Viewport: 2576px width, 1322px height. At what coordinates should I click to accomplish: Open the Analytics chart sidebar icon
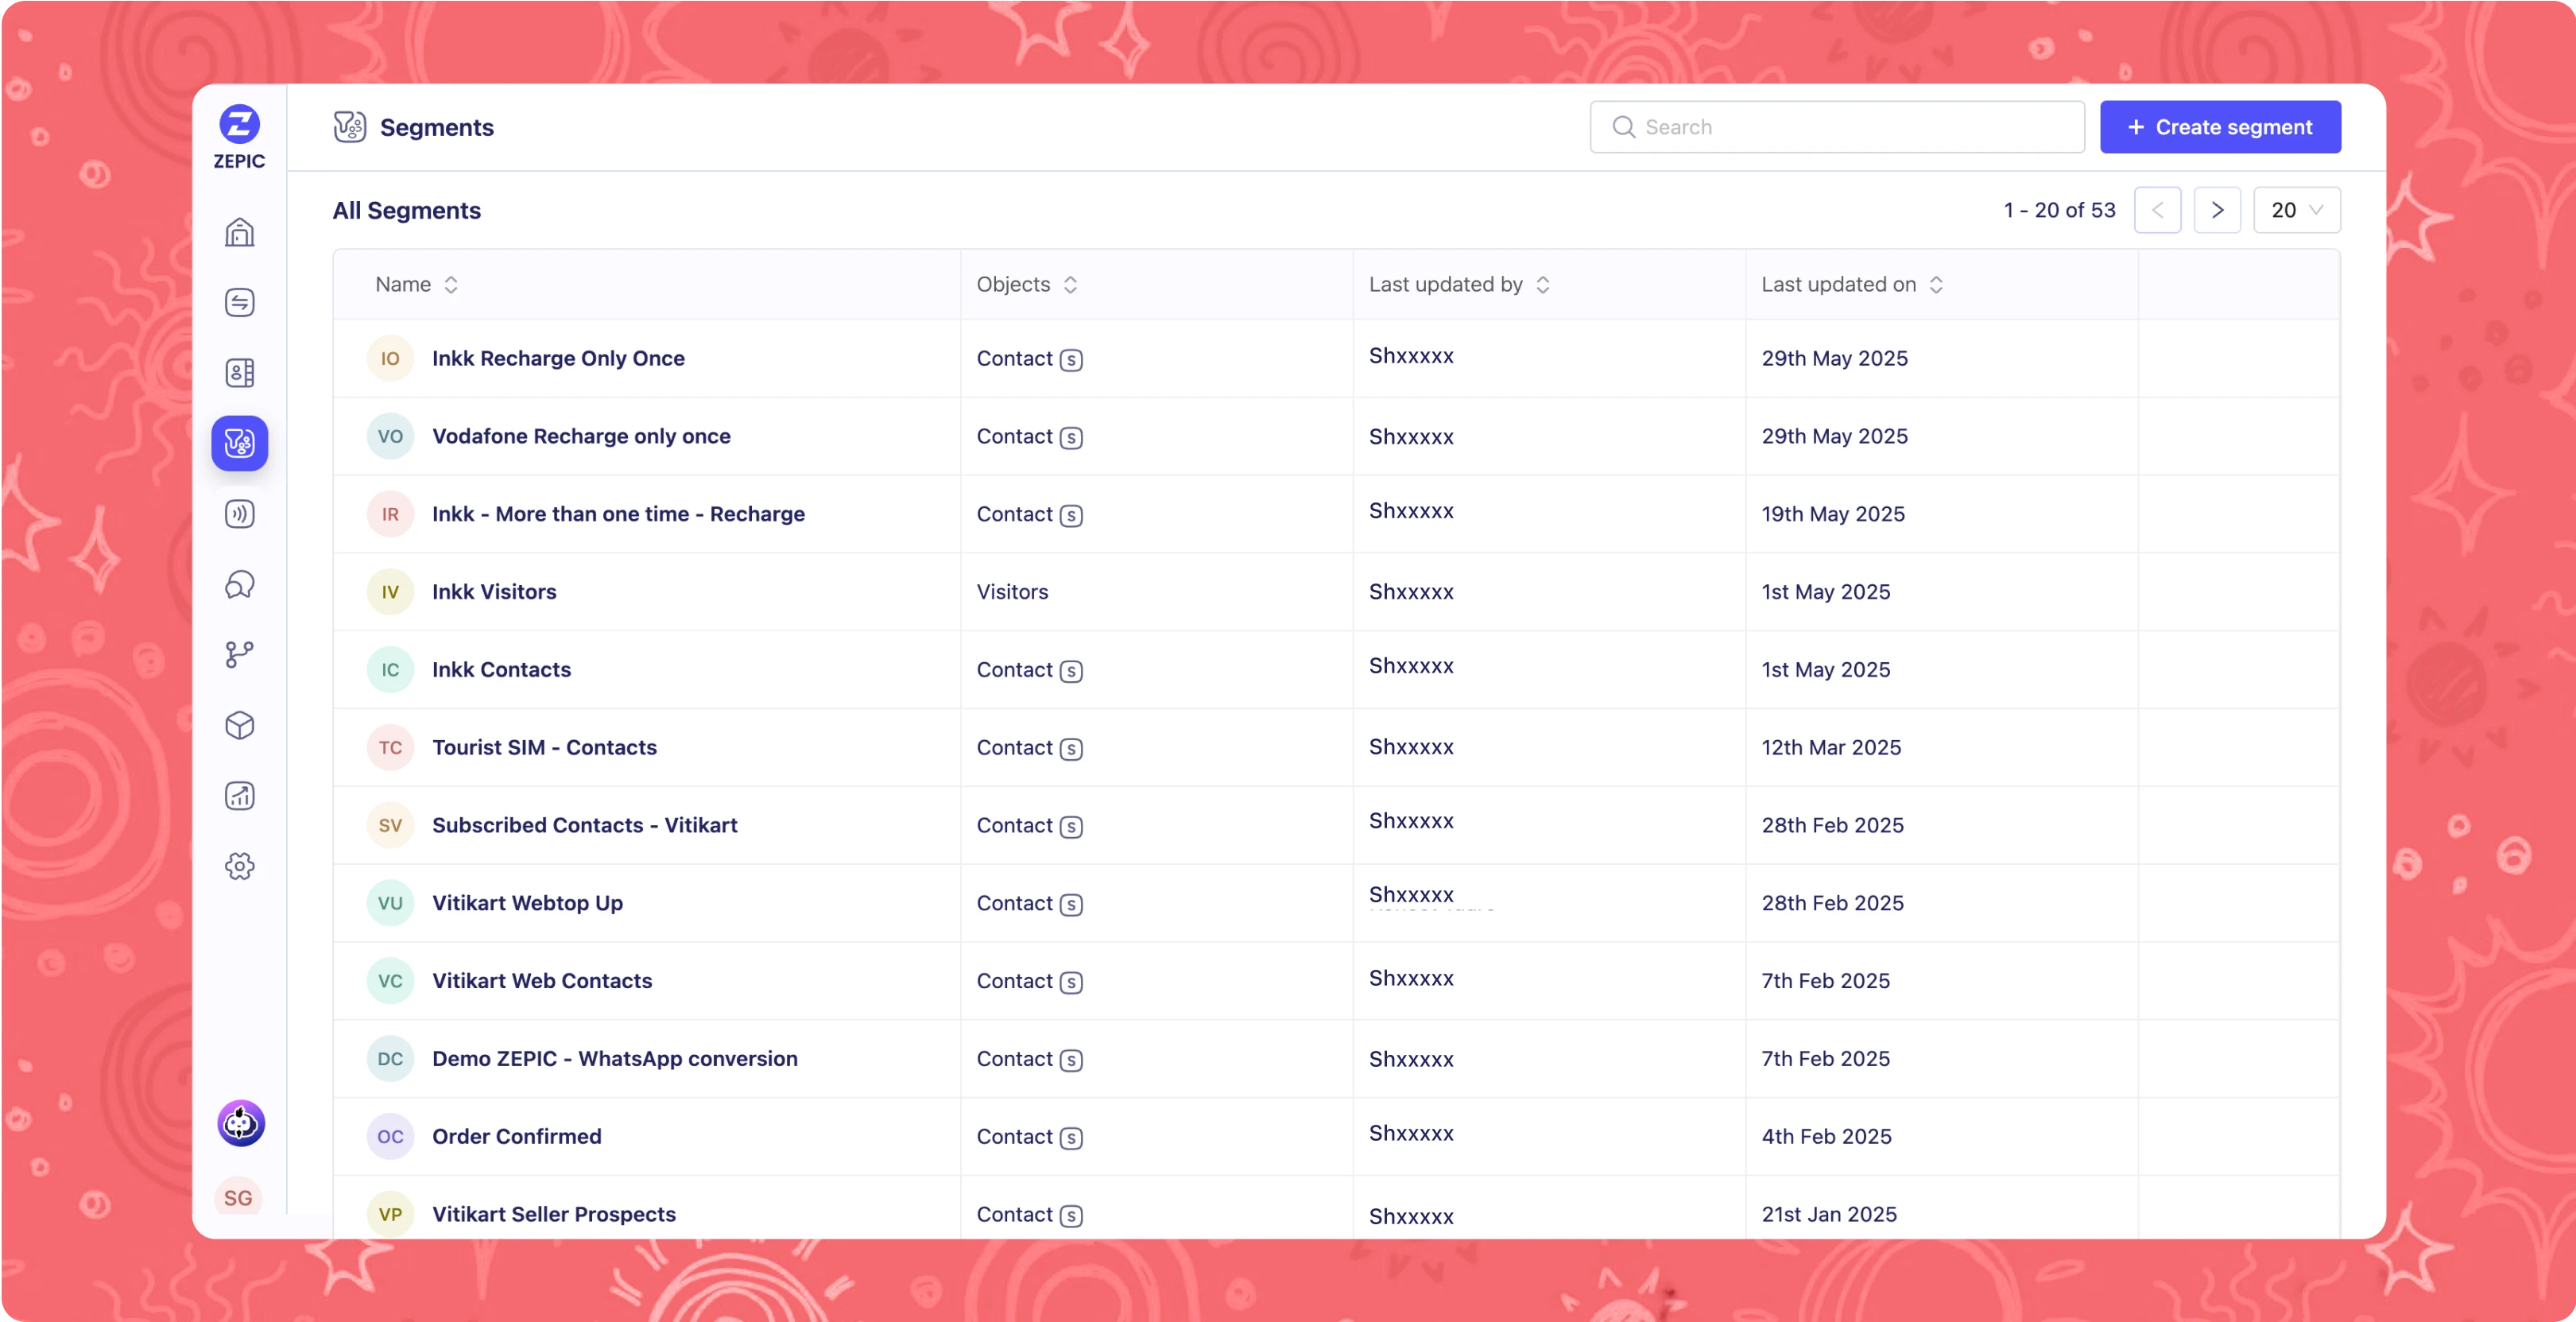pyautogui.click(x=239, y=796)
